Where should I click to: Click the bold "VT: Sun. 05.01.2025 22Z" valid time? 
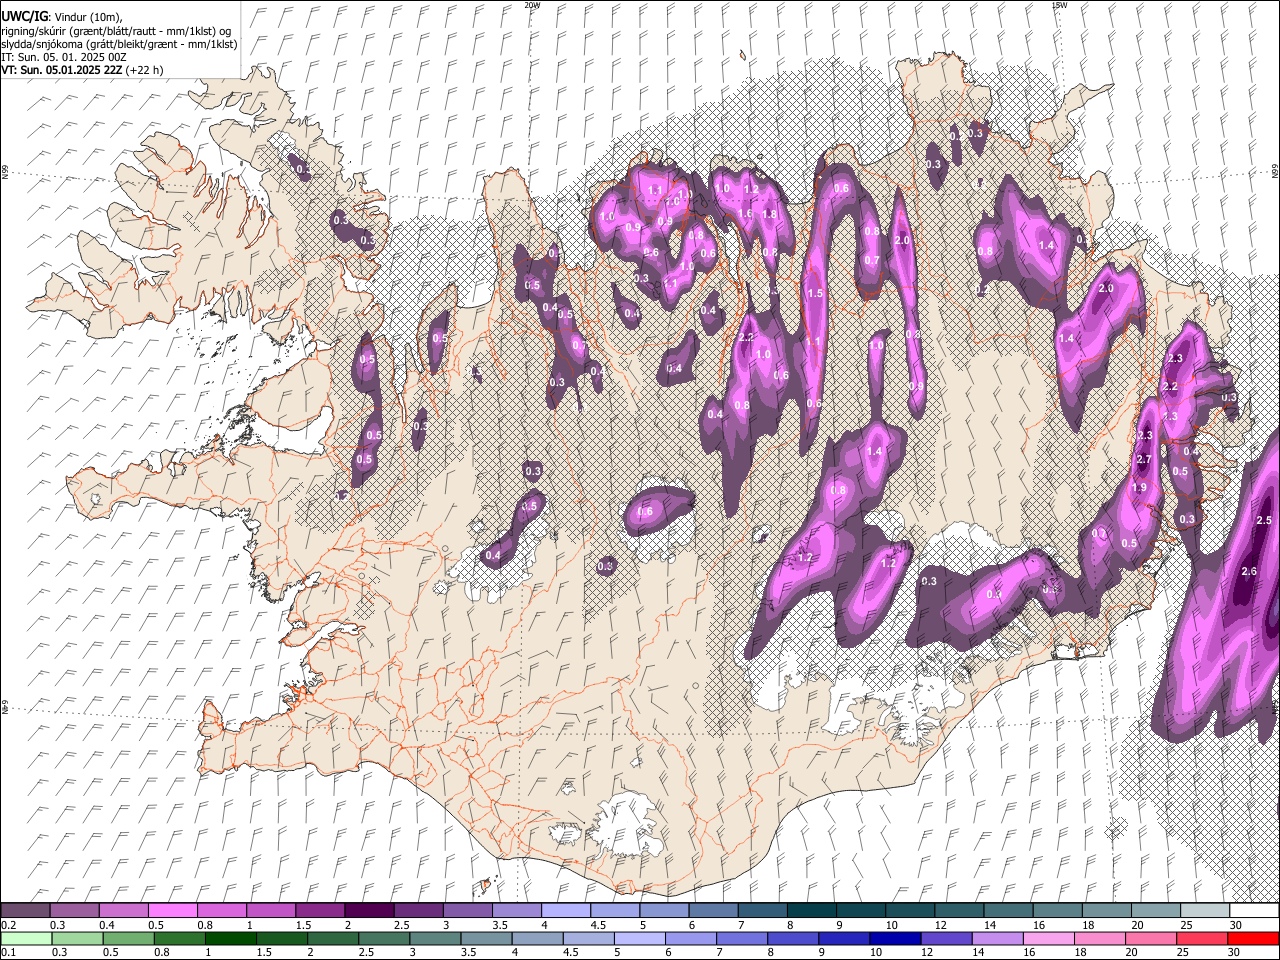[x=62, y=70]
